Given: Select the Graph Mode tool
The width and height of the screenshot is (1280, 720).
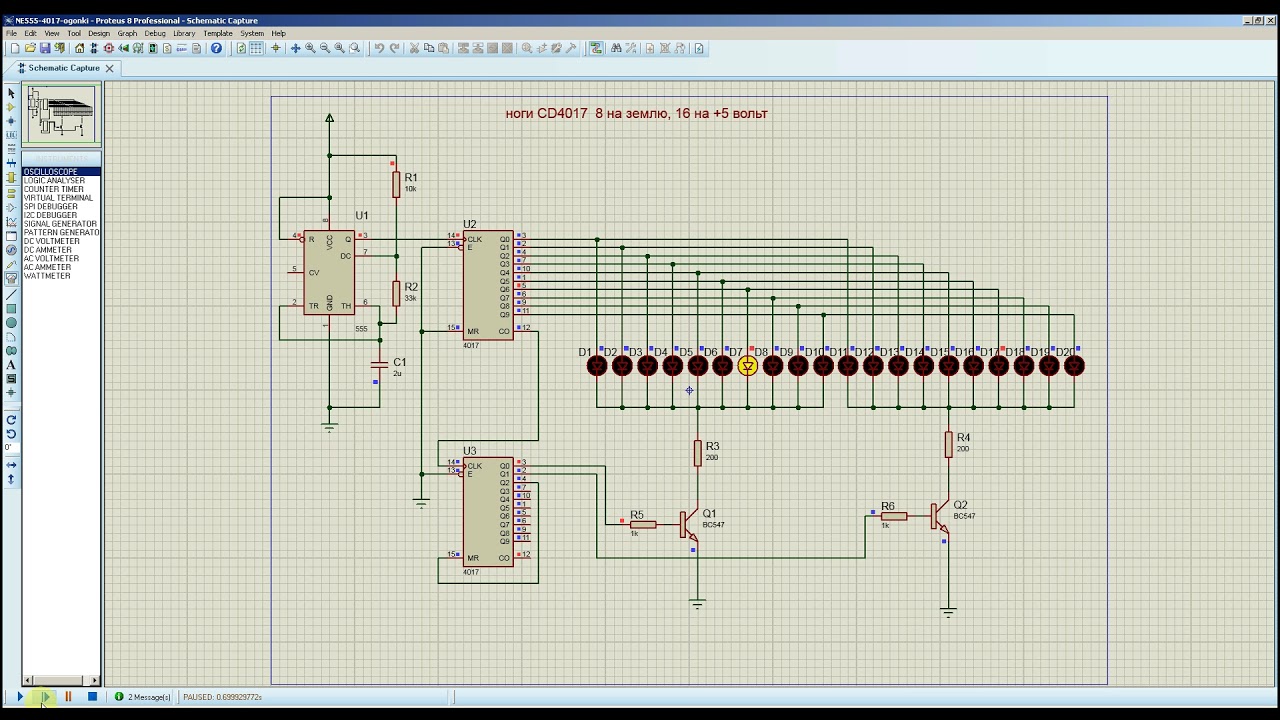Looking at the screenshot, I should point(11,222).
